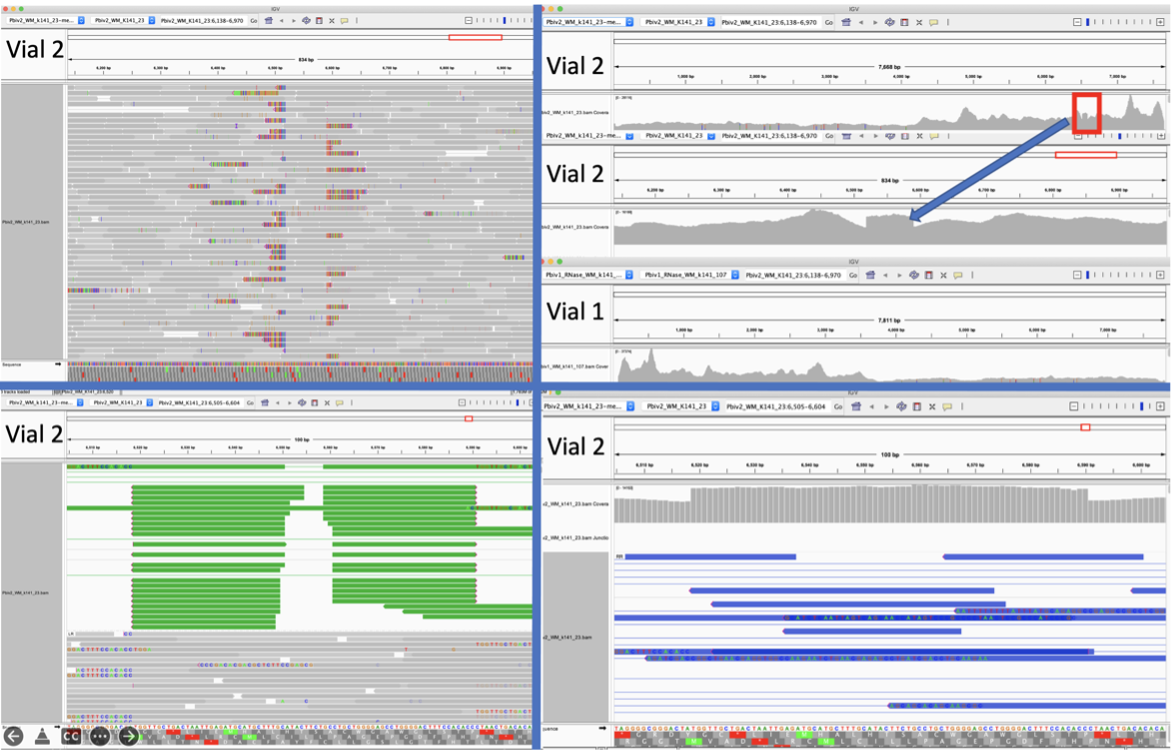Open chromosome dropdown in blue-reads window
This screenshot has height=754, width=1173.
pos(681,407)
